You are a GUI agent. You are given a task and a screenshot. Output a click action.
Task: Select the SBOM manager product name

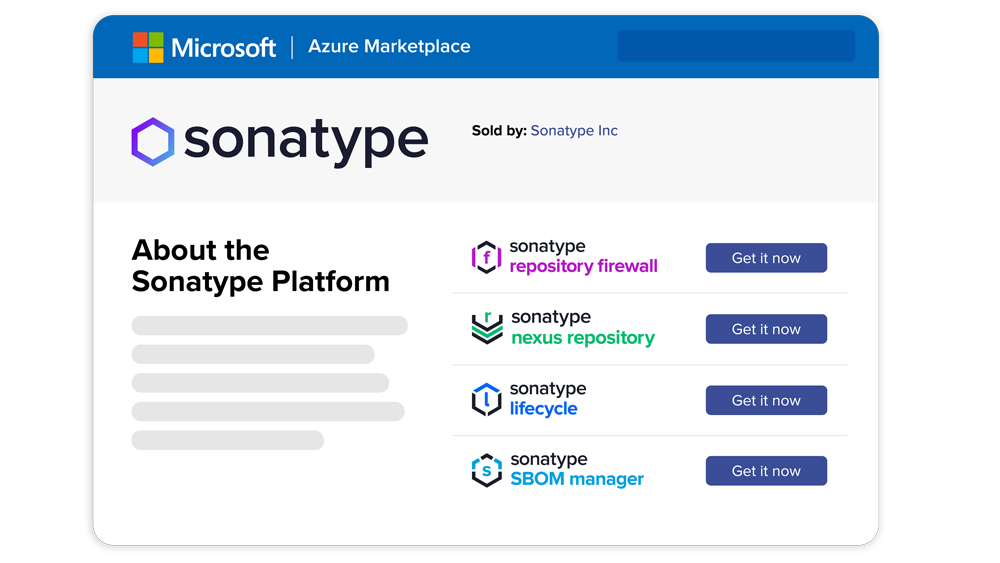click(x=577, y=480)
